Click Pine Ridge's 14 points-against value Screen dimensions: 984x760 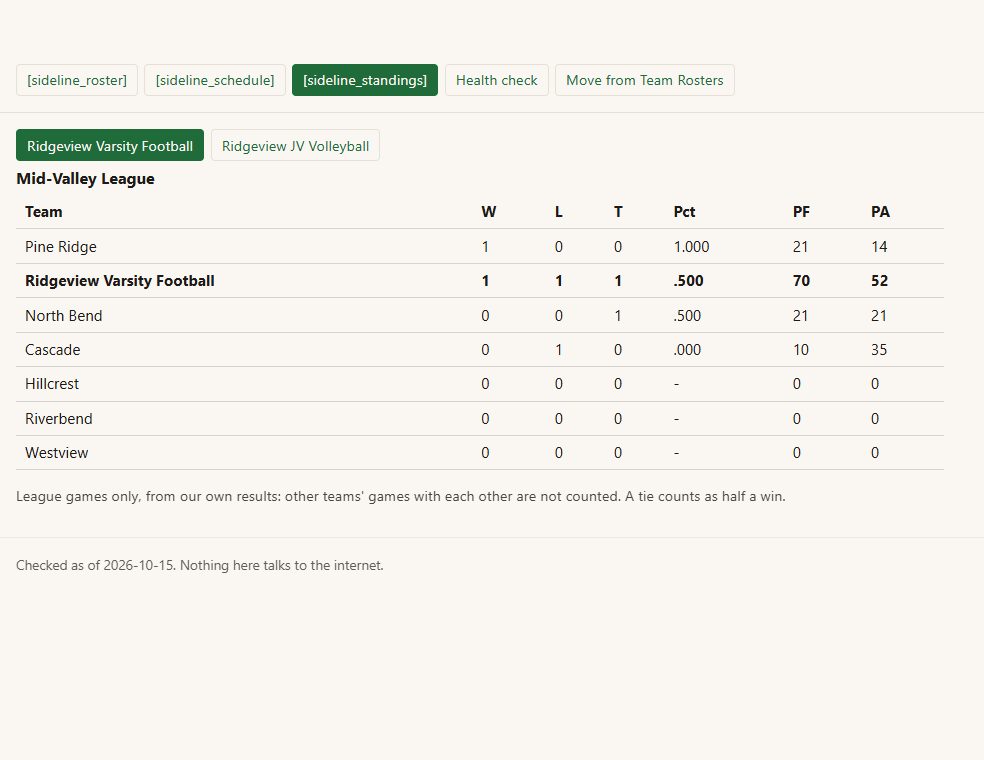[x=879, y=247]
